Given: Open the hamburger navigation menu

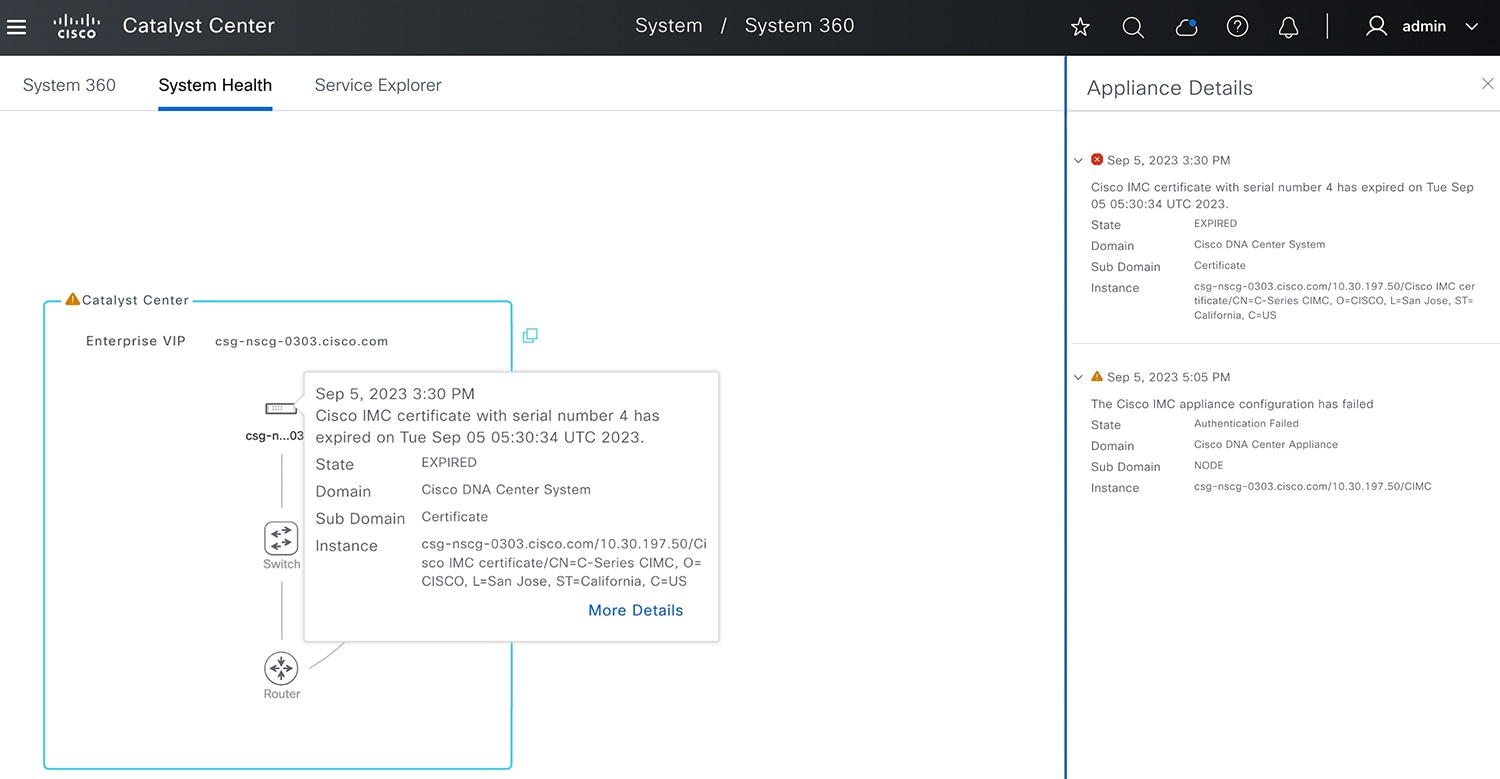Looking at the screenshot, I should pyautogui.click(x=16, y=27).
